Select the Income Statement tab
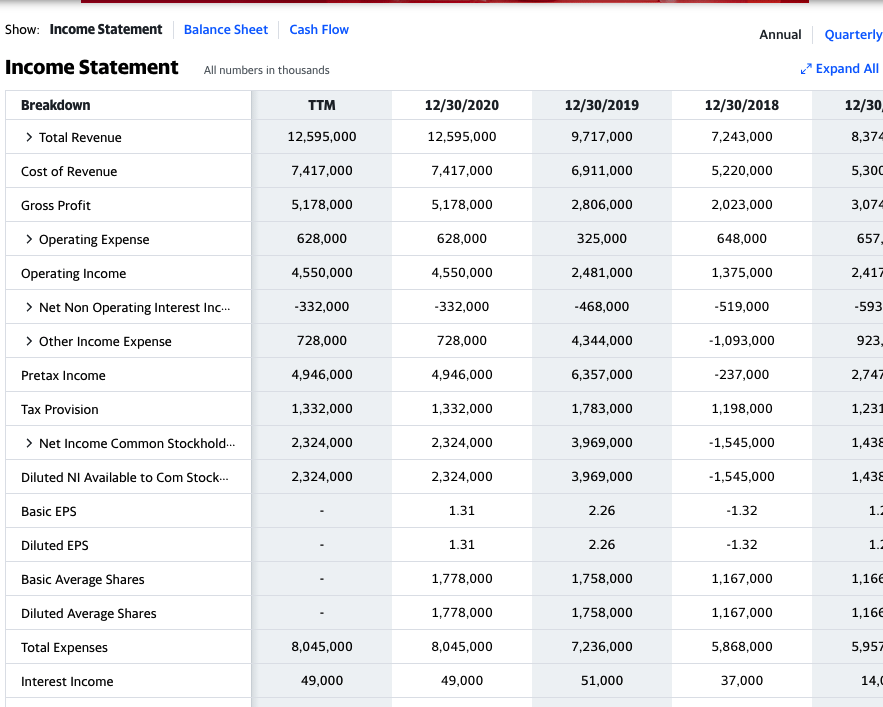The image size is (883, 707). pyautogui.click(x=106, y=30)
